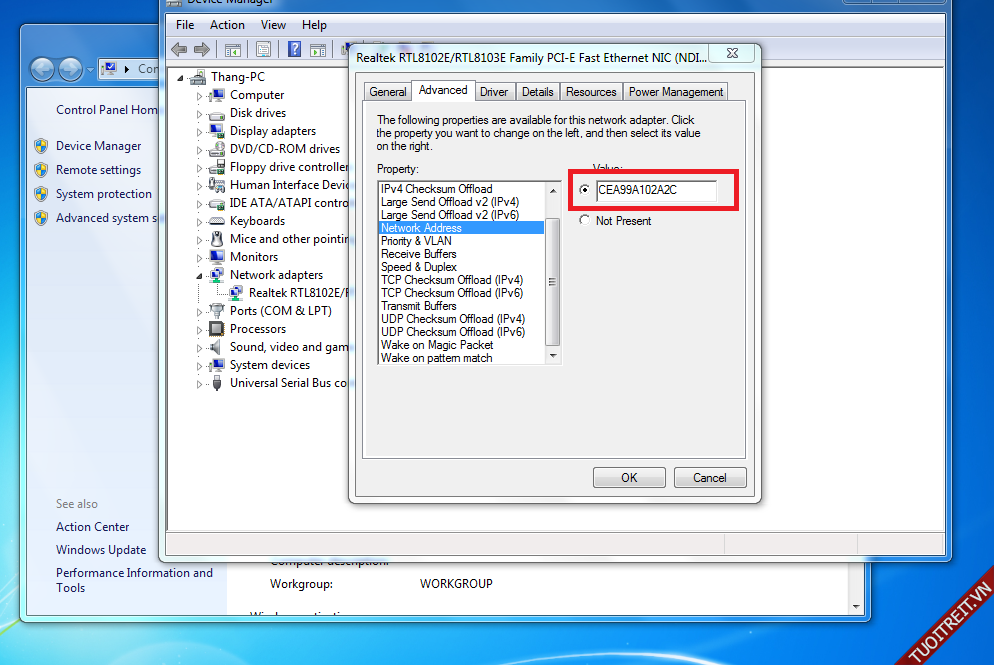Click the Back arrow in Device Manager toolbar
This screenshot has height=665, width=994.
pyautogui.click(x=179, y=49)
